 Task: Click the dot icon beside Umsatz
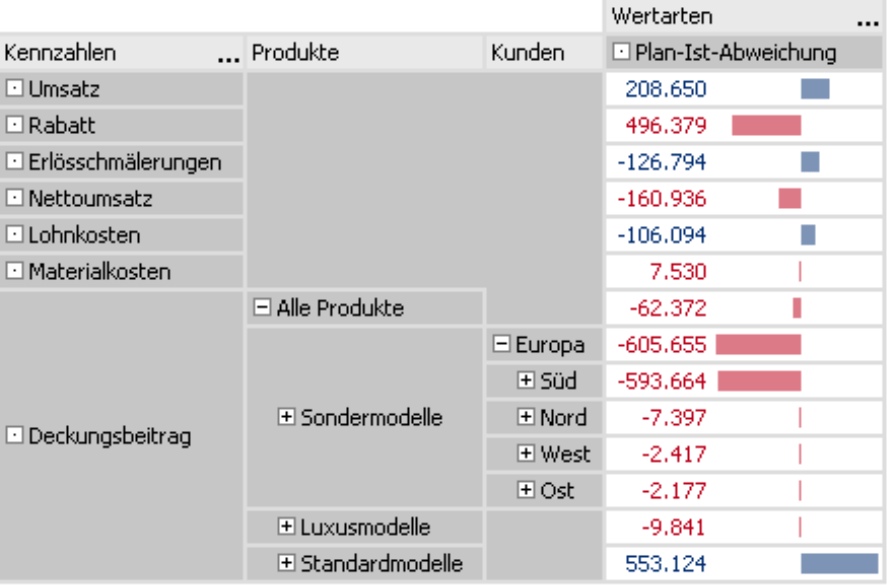(x=14, y=88)
